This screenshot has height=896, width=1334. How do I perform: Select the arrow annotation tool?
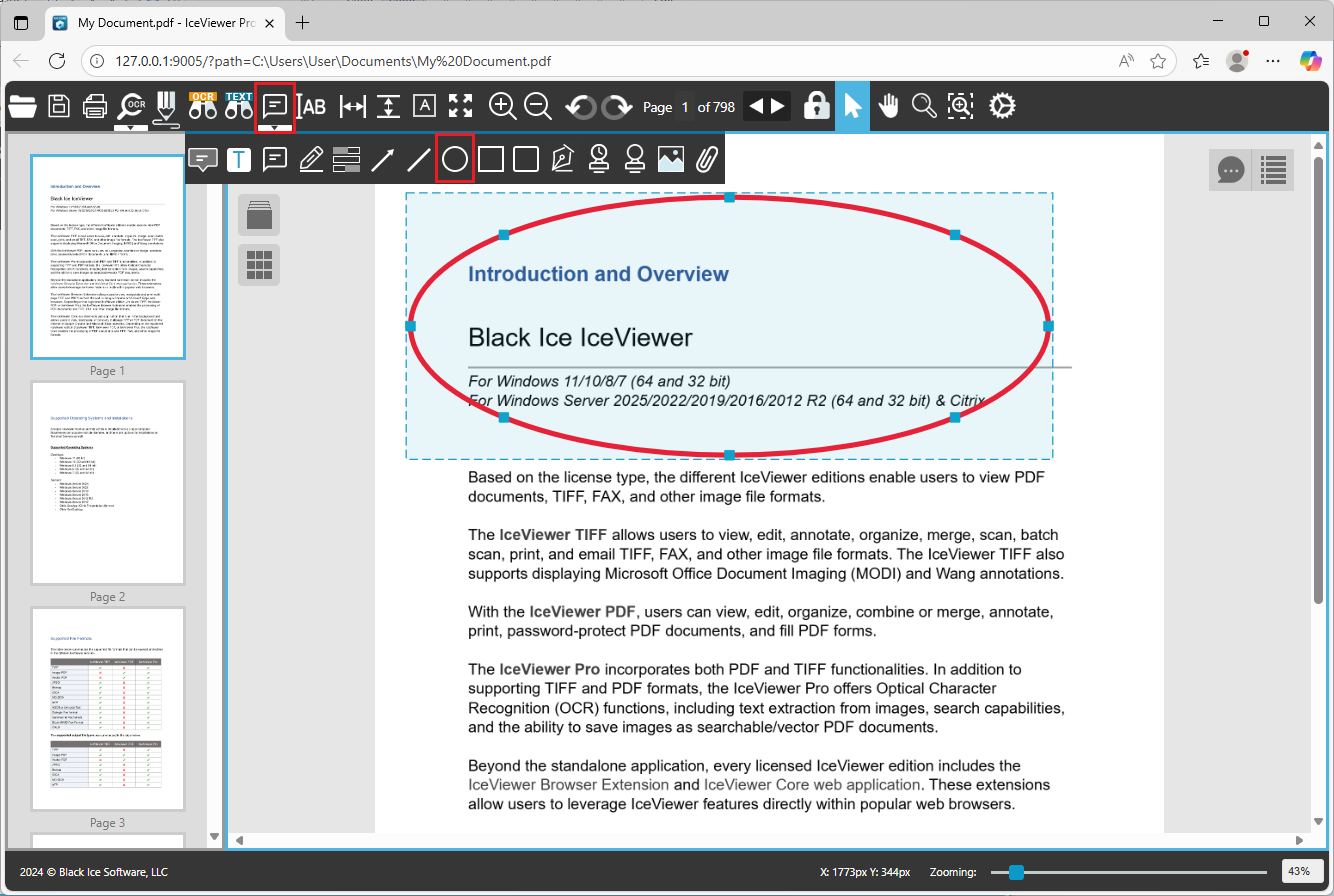(x=383, y=160)
